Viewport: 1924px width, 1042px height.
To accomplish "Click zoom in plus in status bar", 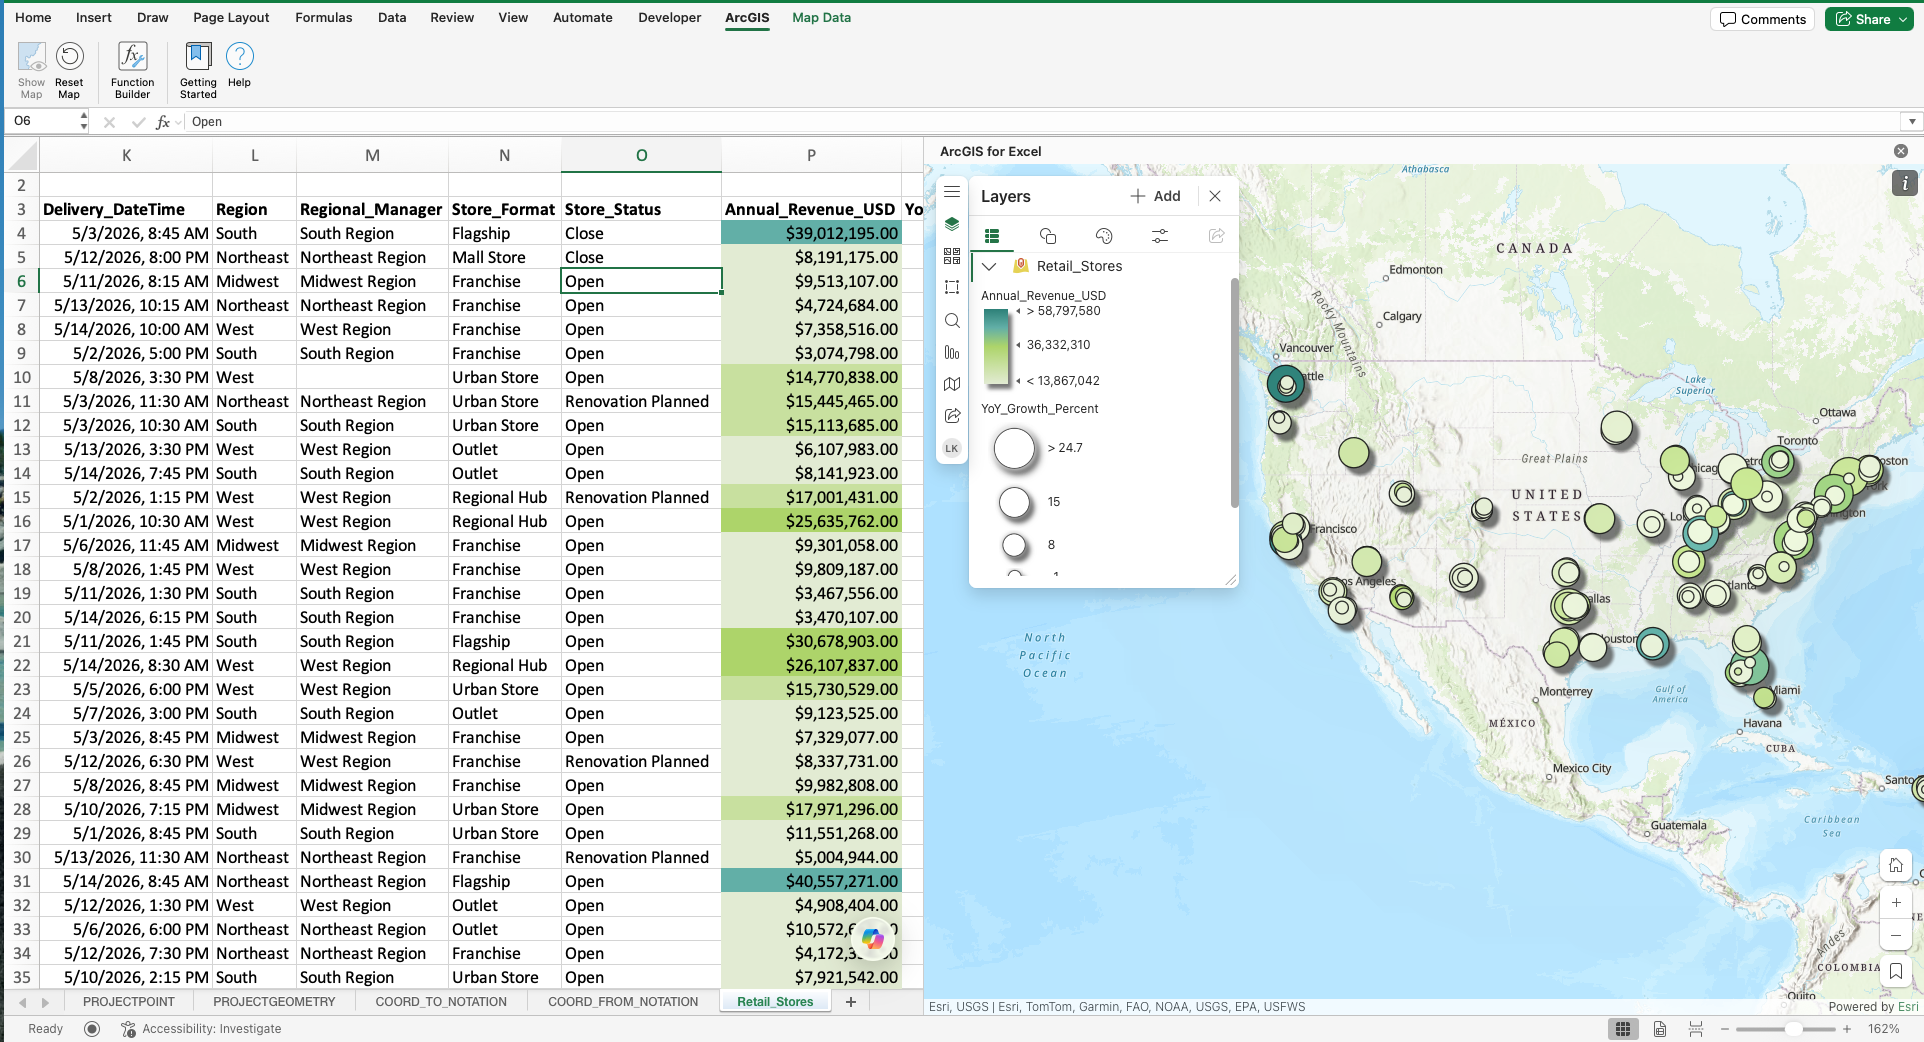I will (x=1847, y=1029).
